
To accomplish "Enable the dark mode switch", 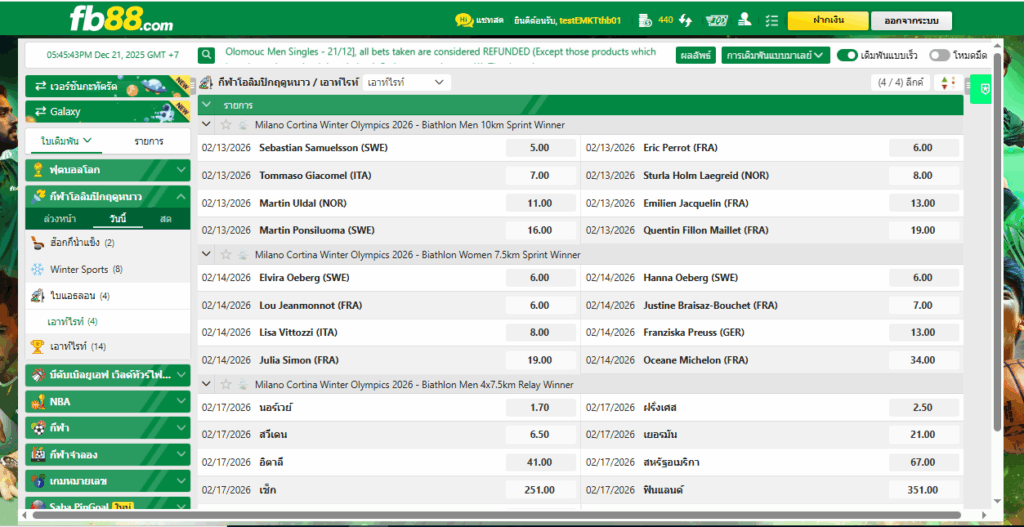I will pyautogui.click(x=940, y=56).
